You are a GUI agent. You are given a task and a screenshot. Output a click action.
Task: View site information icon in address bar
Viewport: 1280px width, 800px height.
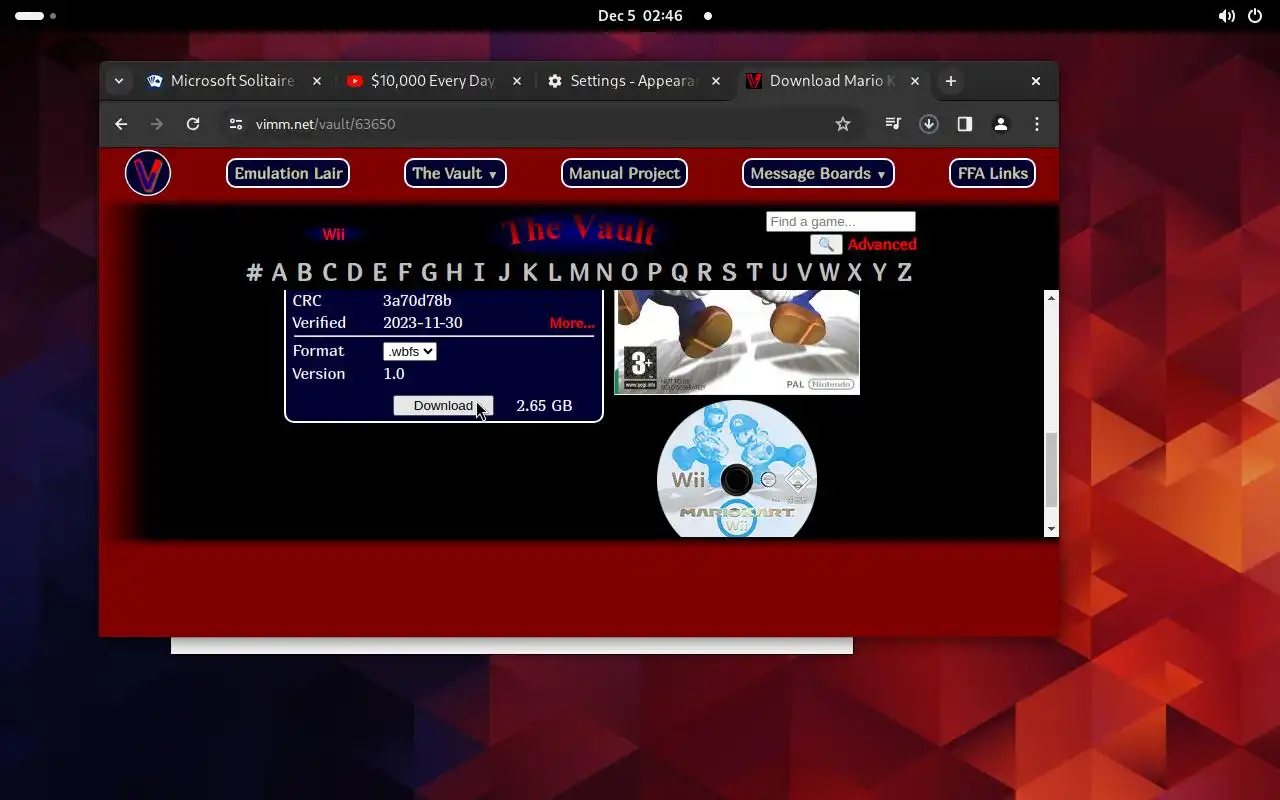tap(236, 124)
